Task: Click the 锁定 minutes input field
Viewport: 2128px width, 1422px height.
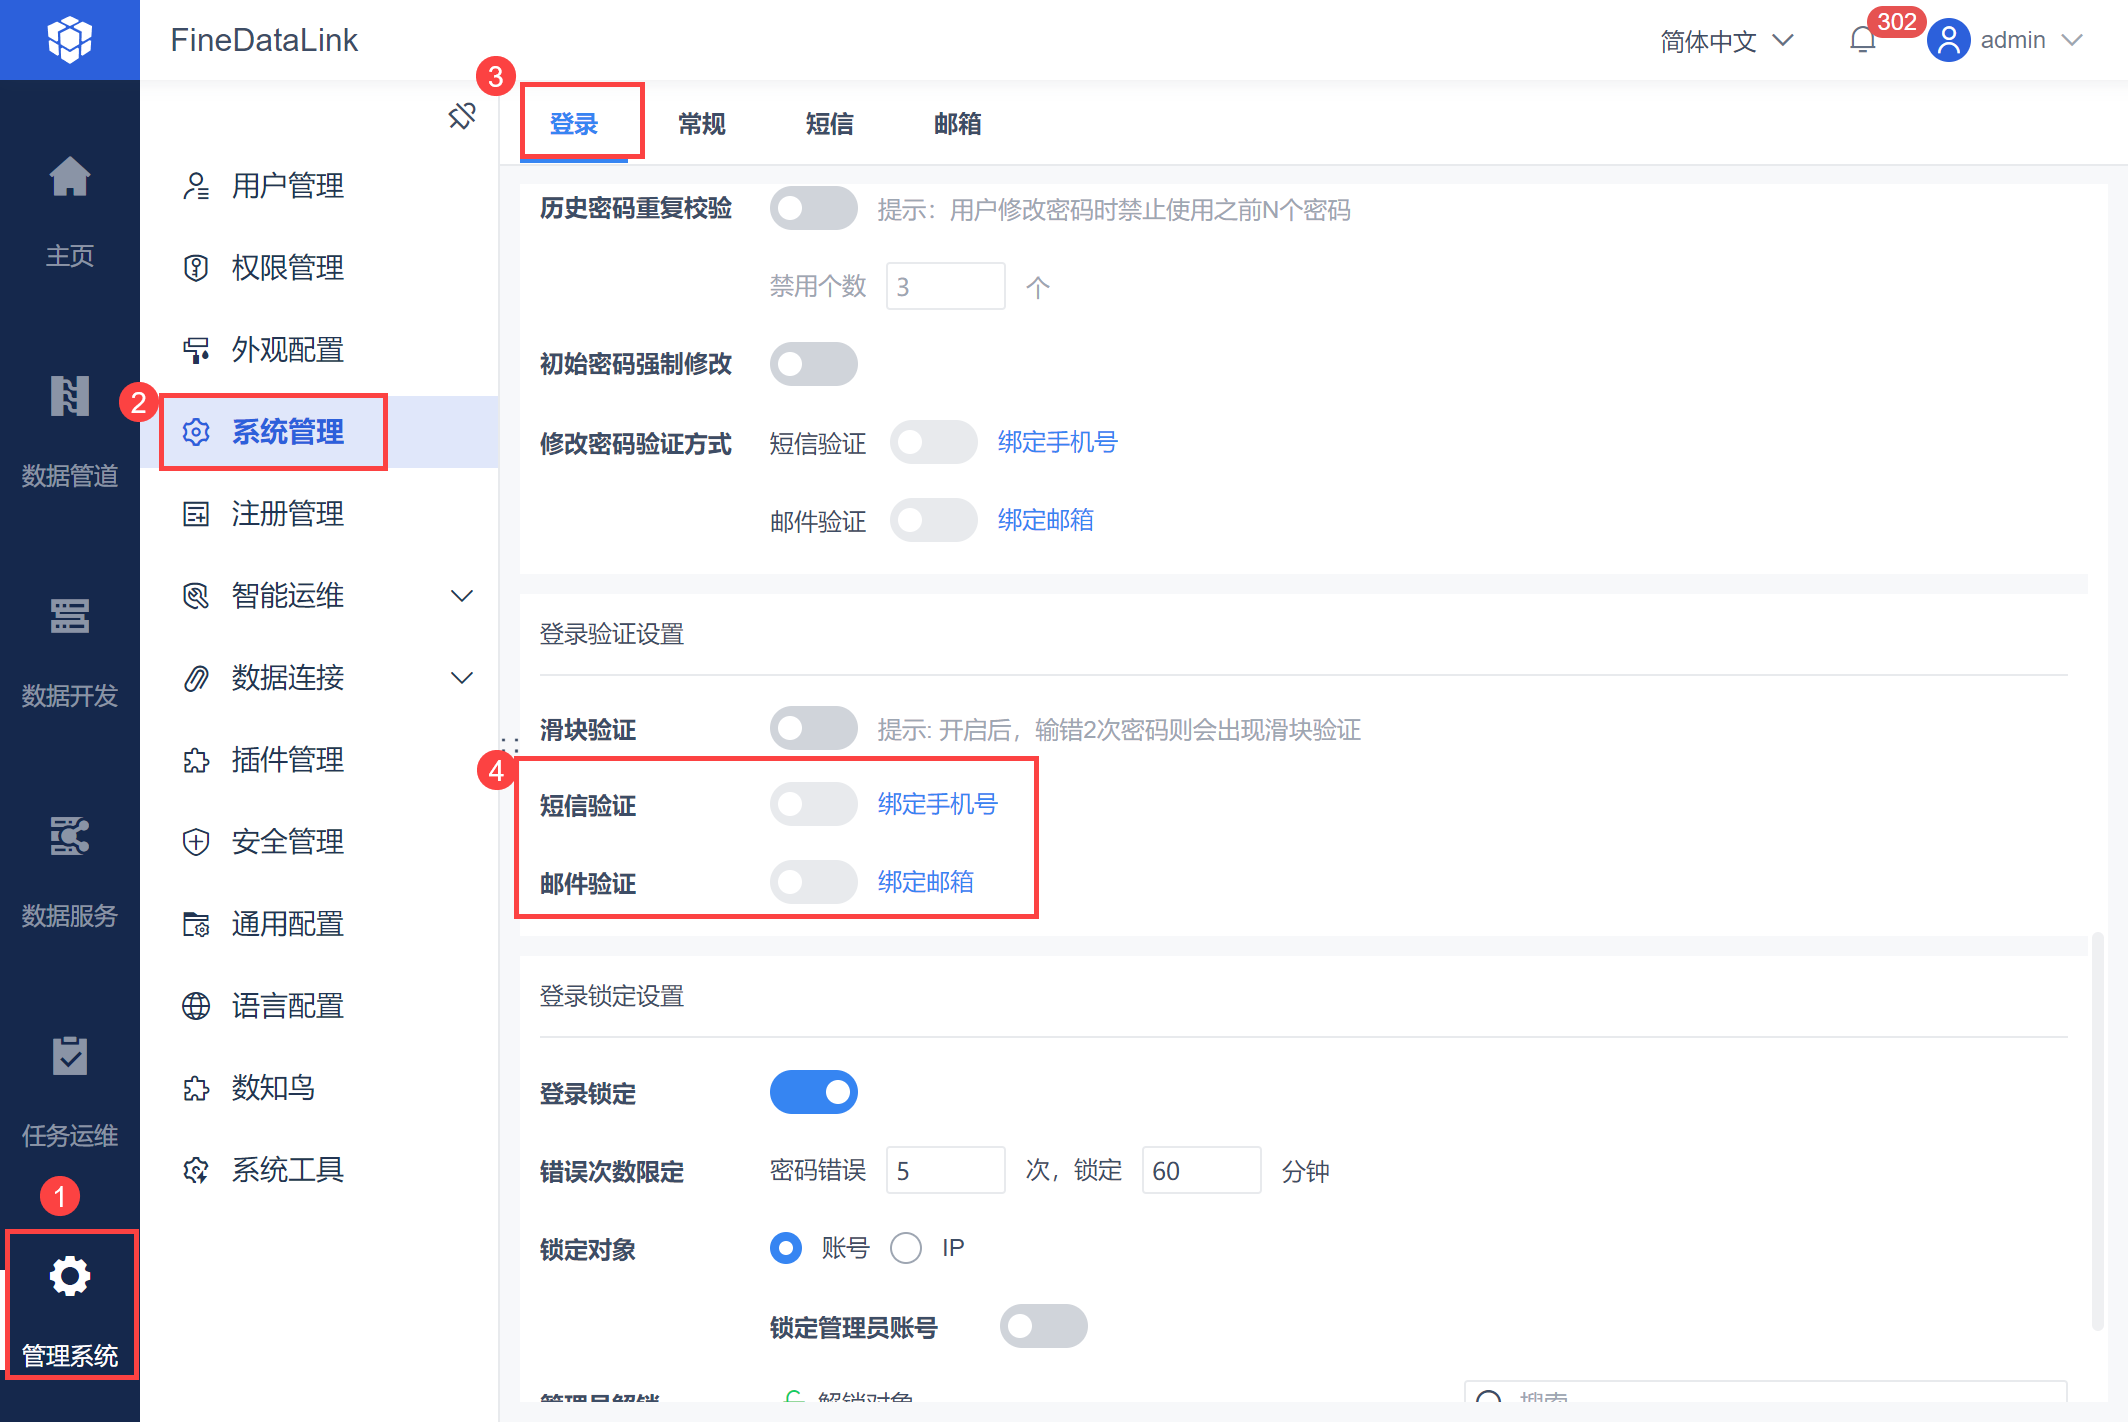Action: click(x=1200, y=1170)
